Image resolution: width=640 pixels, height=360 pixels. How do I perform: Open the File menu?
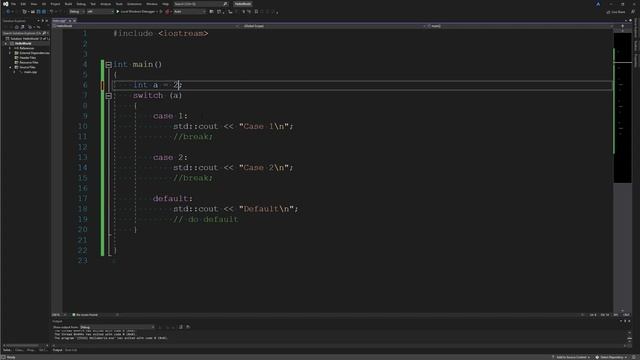(13, 4)
